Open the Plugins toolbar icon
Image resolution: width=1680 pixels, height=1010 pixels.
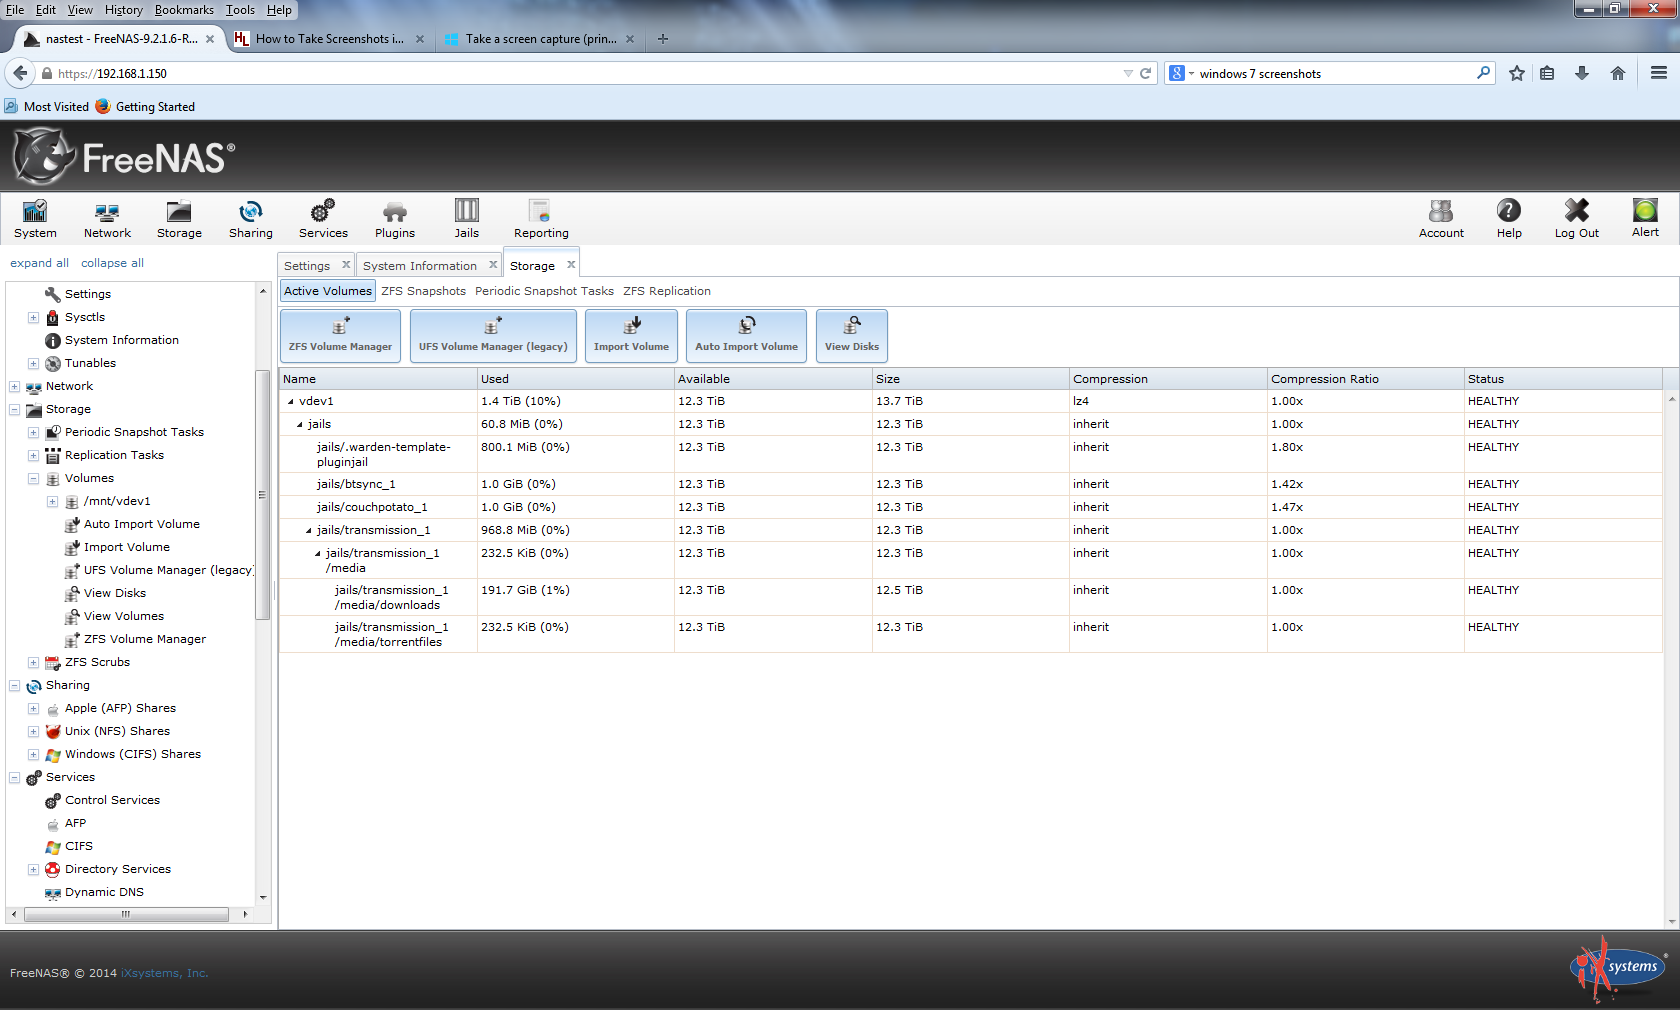pos(395,219)
